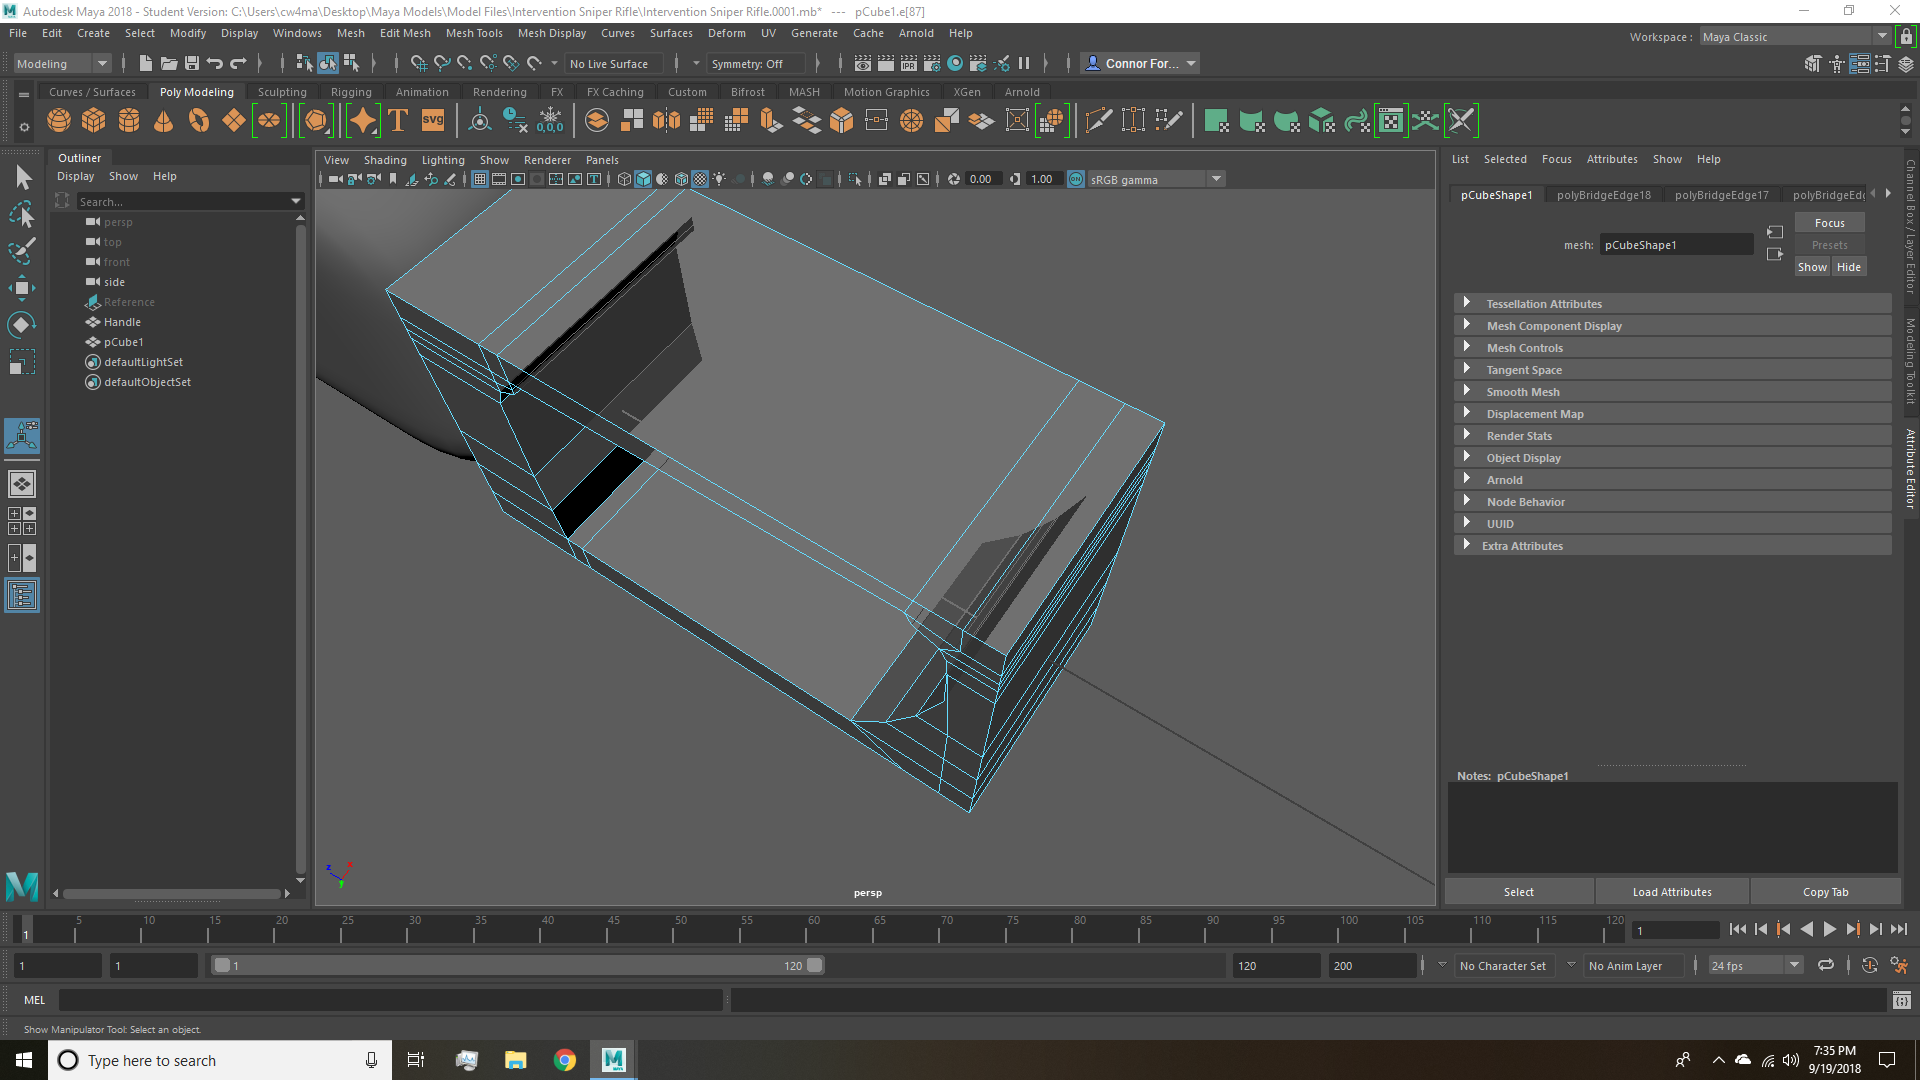Switch to the Sculpting shelf tab
Screen dimensions: 1920x1080
282,91
